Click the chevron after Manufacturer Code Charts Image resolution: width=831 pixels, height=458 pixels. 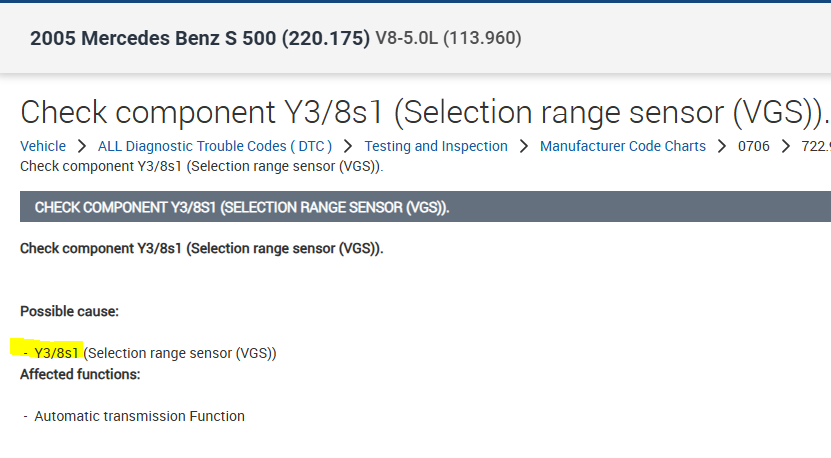coord(722,147)
